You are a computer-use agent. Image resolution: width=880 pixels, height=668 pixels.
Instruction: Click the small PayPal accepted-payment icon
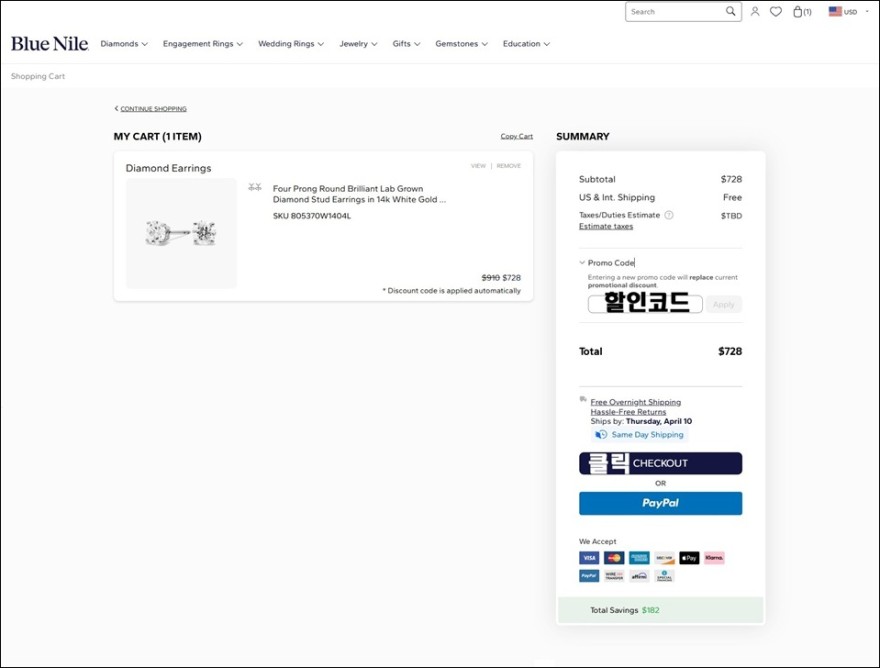[x=589, y=575]
